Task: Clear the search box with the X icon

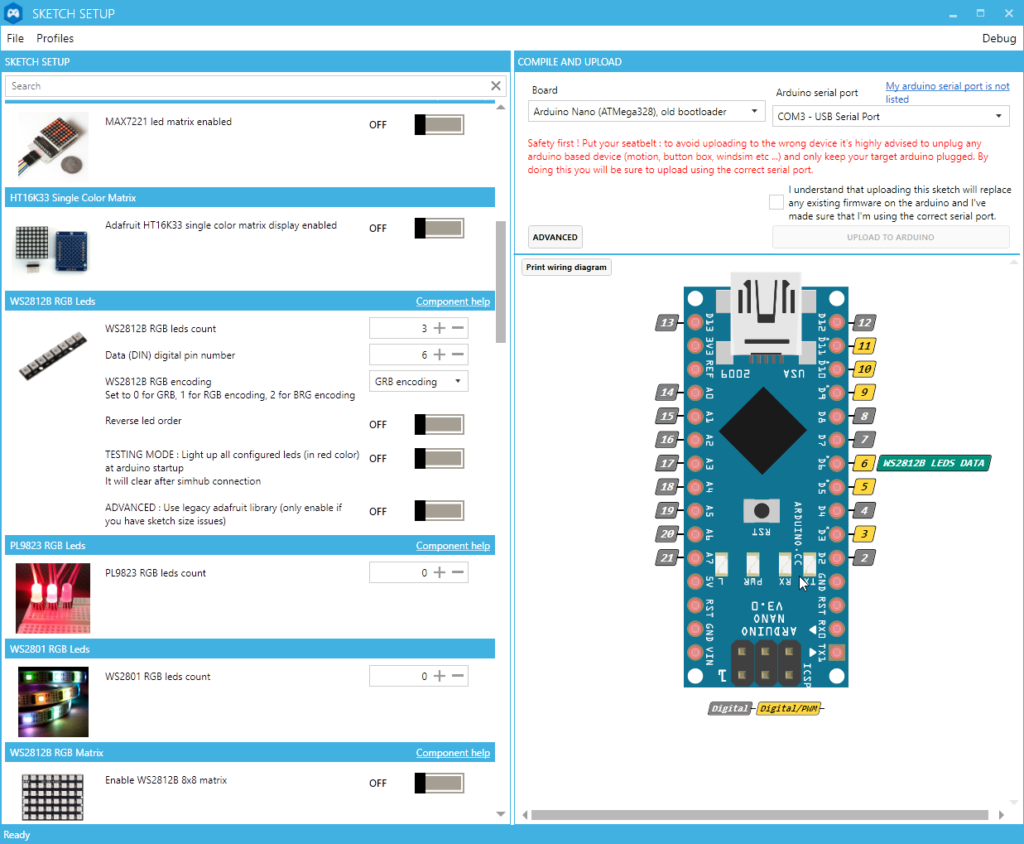Action: (496, 86)
